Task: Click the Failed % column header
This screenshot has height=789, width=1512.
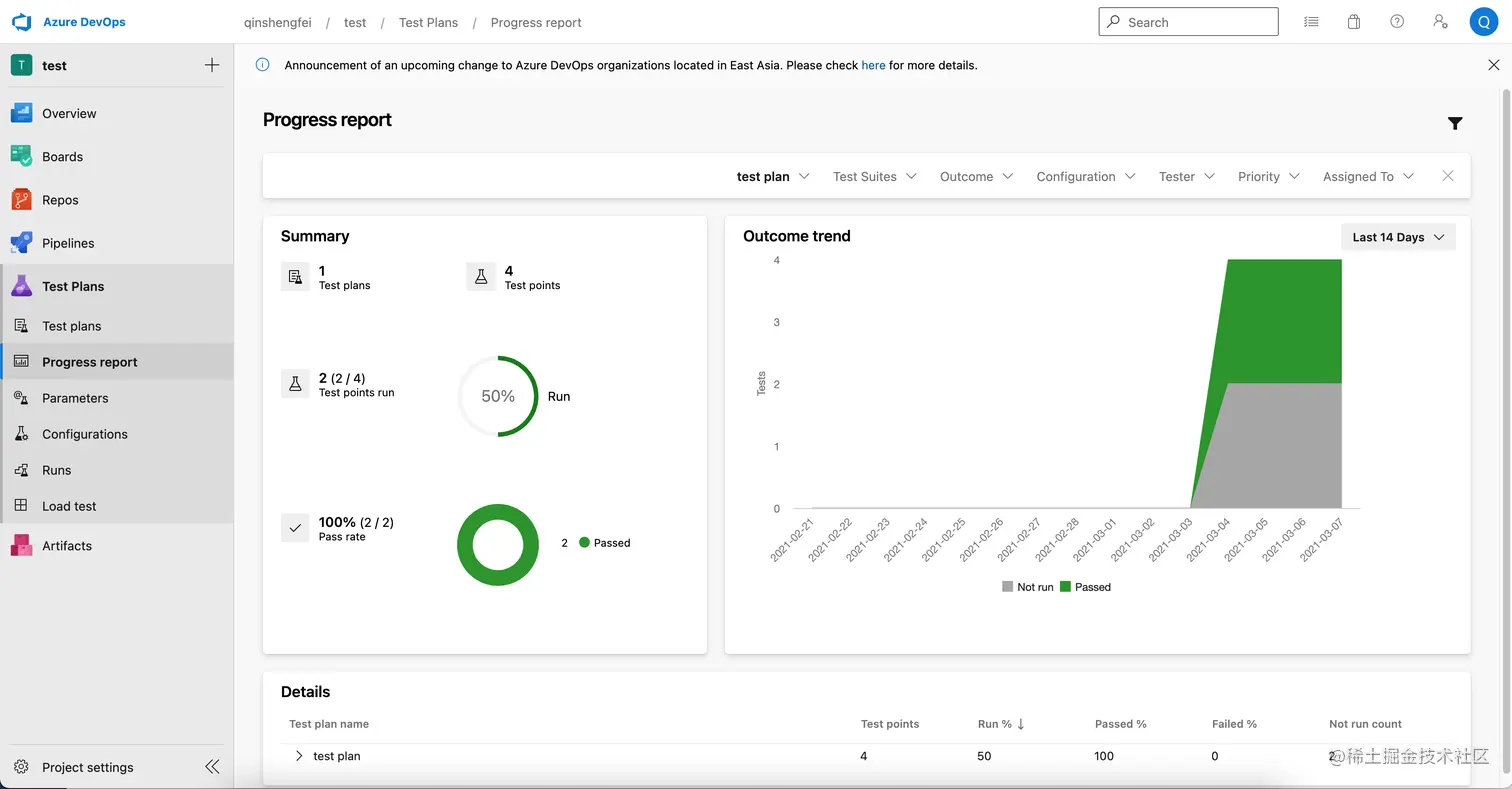Action: [x=1234, y=724]
